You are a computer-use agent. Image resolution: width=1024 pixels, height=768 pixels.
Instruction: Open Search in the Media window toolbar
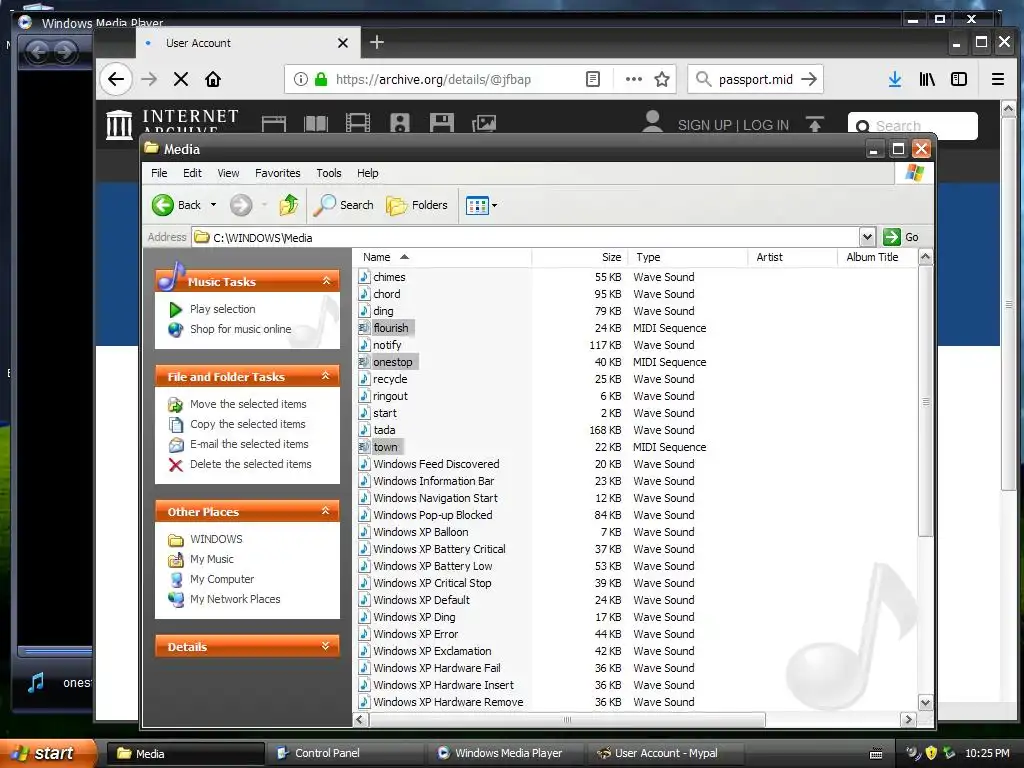tap(344, 205)
